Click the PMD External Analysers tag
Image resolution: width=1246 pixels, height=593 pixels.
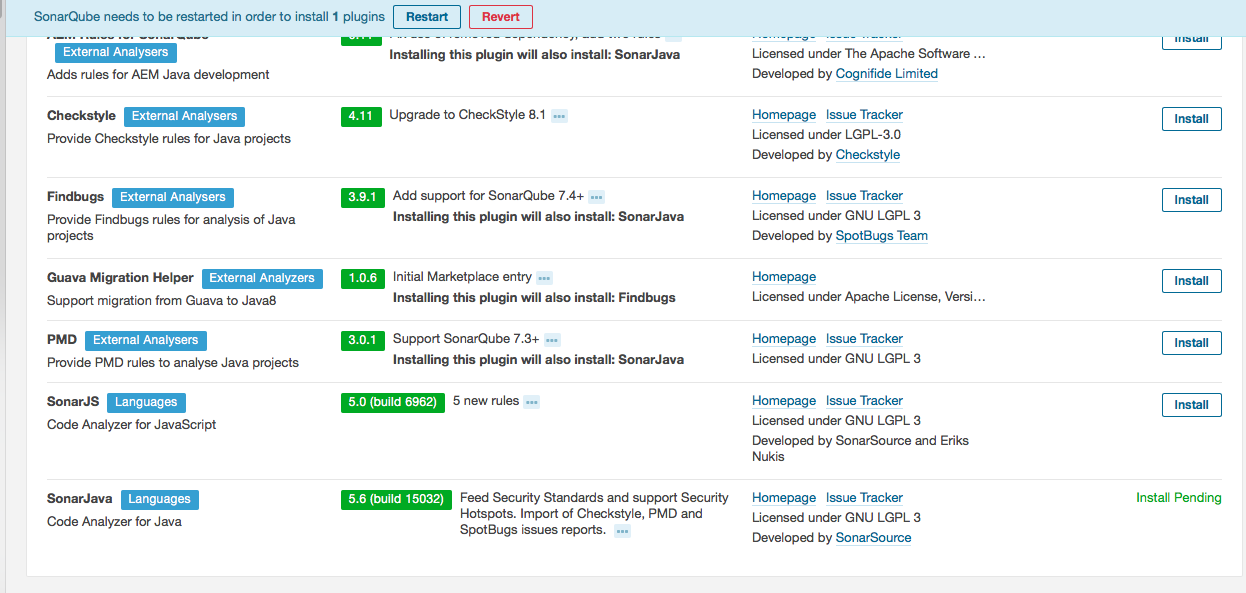pyautogui.click(x=145, y=340)
